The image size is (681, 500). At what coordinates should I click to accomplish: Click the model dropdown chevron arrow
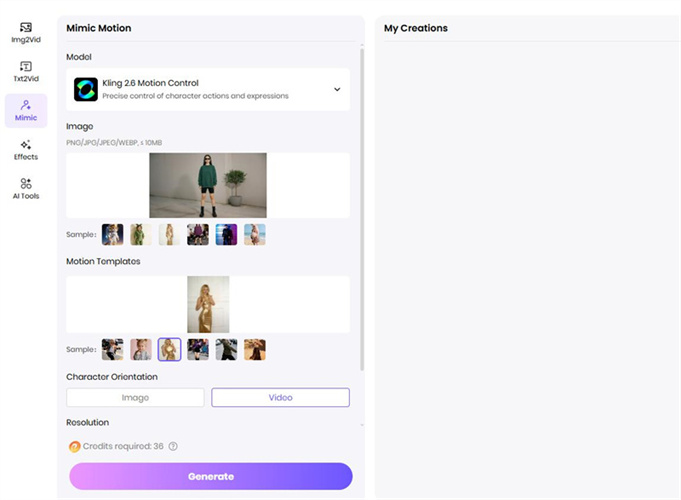coord(337,89)
